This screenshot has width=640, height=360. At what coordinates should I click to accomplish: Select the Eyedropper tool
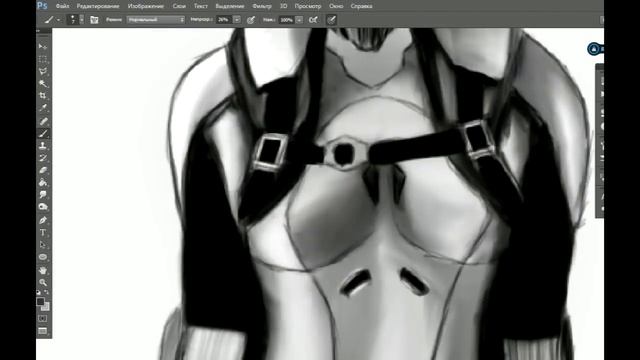[42, 108]
